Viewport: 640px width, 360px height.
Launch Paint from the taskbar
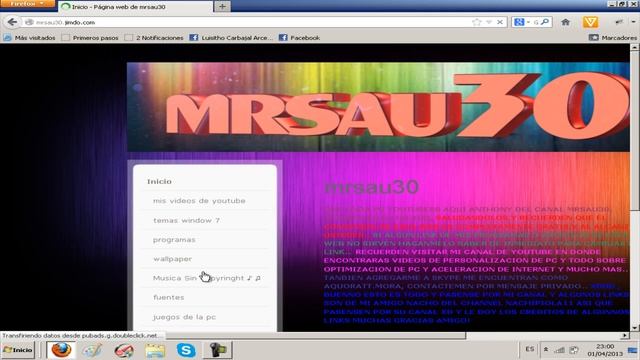click(x=92, y=350)
